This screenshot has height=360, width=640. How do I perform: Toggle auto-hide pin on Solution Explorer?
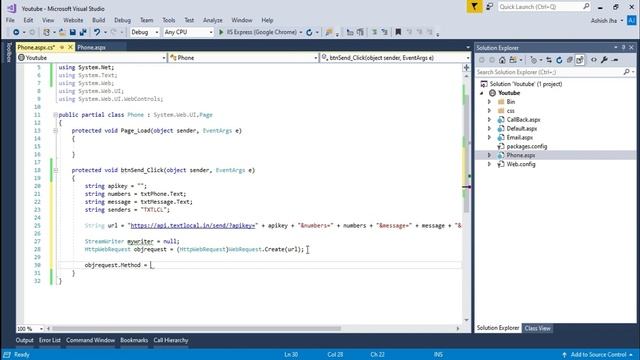click(623, 48)
